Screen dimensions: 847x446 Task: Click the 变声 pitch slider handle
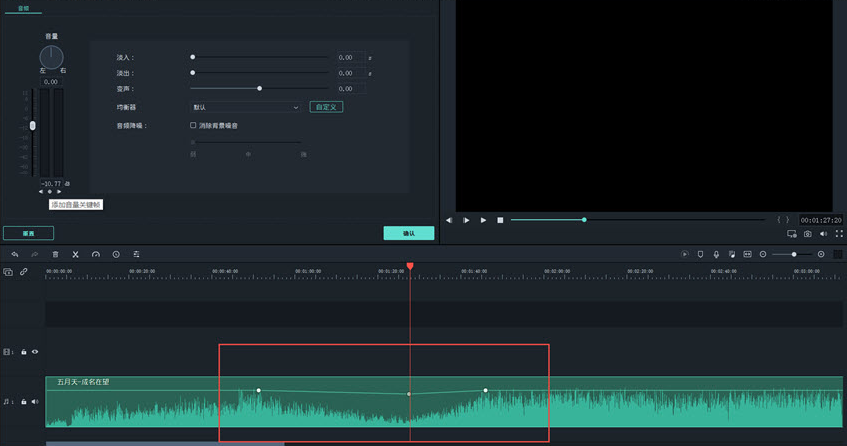point(260,89)
